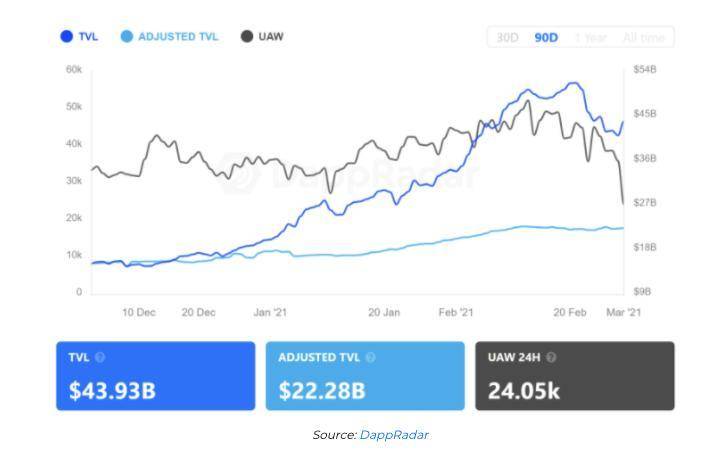Screen dimensions: 701x466
Task: Click the $22.28B Adjusted TVL card
Action: coord(365,376)
